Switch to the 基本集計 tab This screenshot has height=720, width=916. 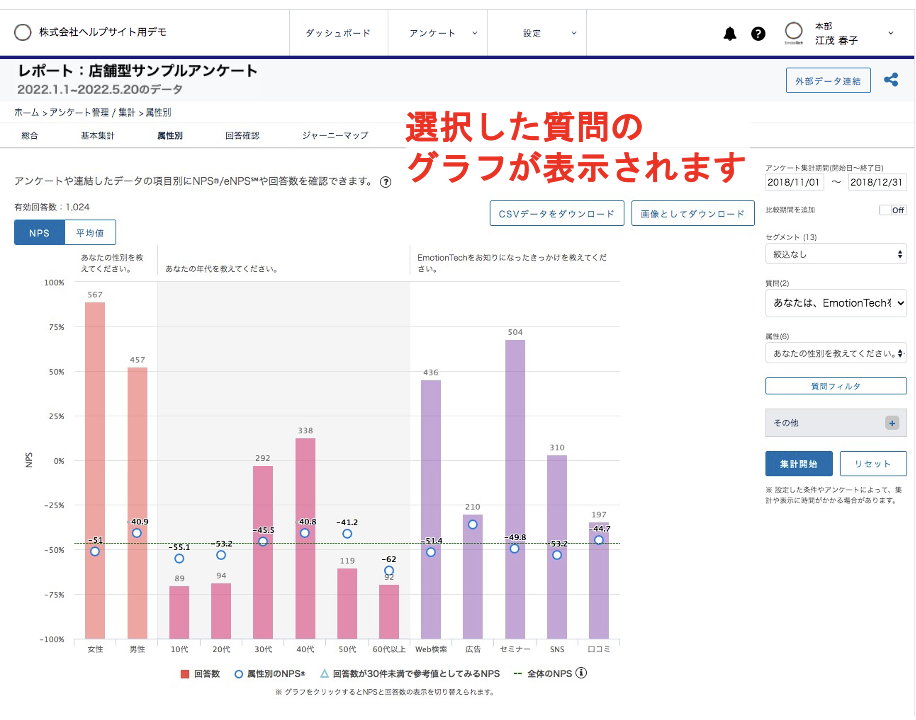coord(98,136)
